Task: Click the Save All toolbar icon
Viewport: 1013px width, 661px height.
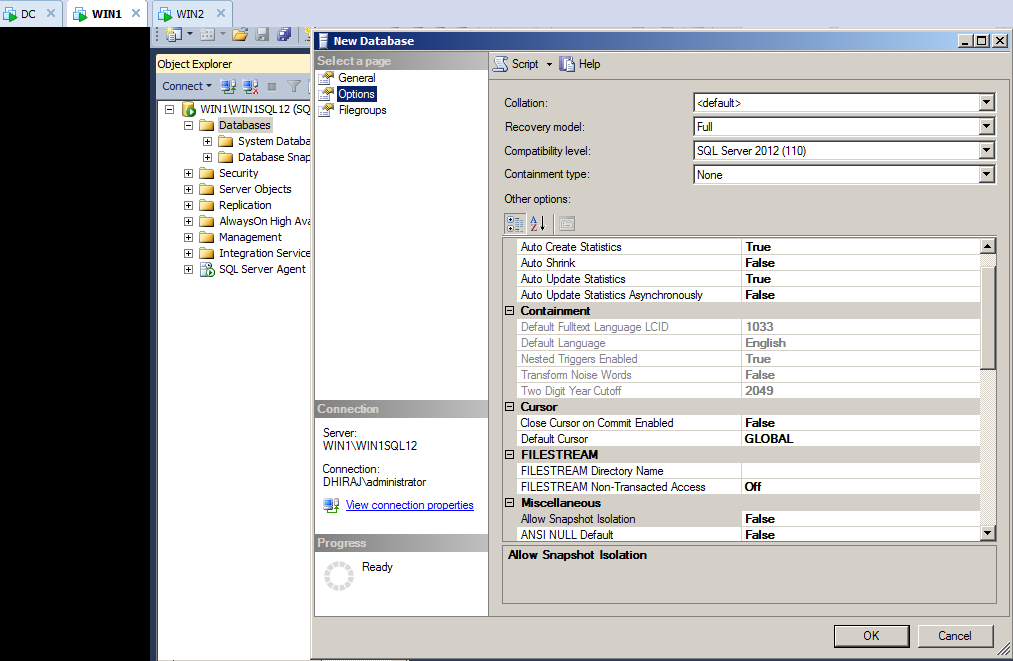Action: click(x=283, y=34)
